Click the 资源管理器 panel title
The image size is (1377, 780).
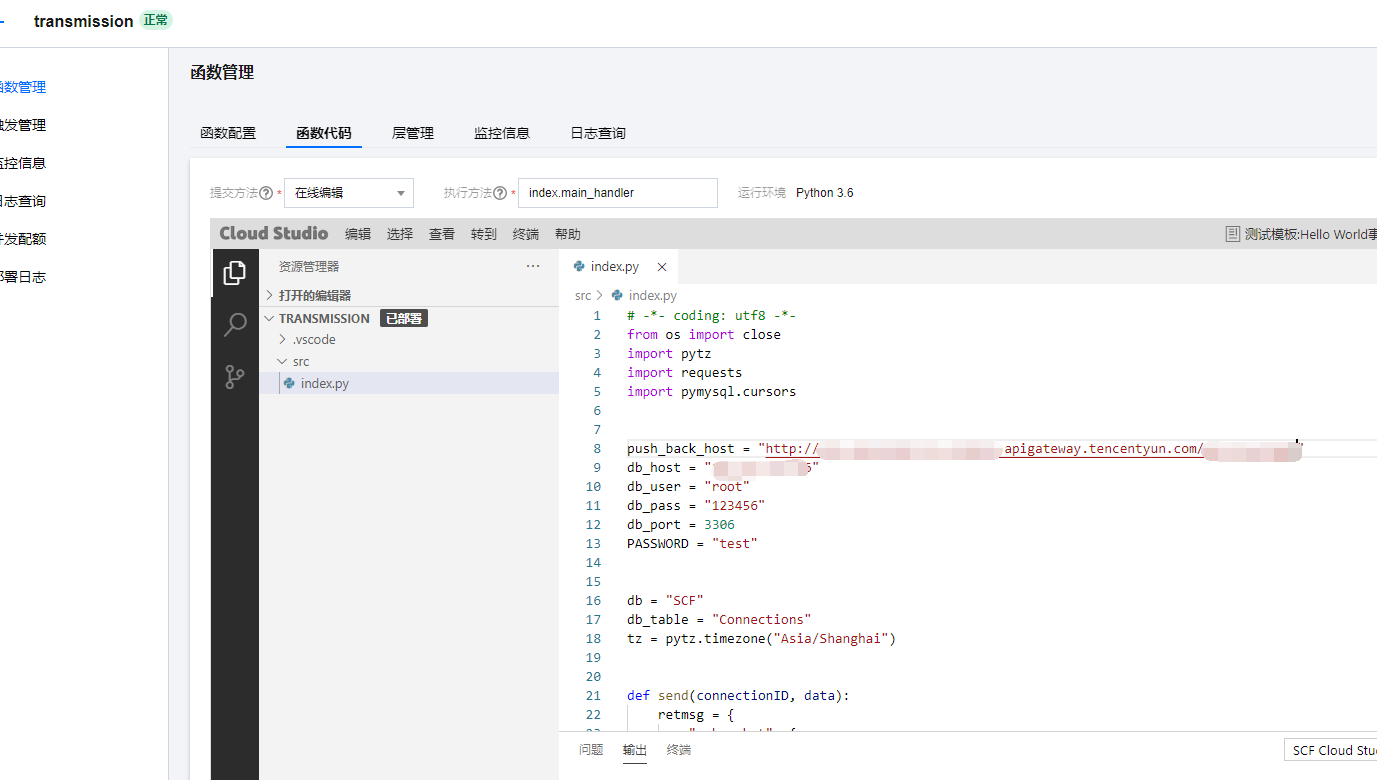click(x=309, y=266)
